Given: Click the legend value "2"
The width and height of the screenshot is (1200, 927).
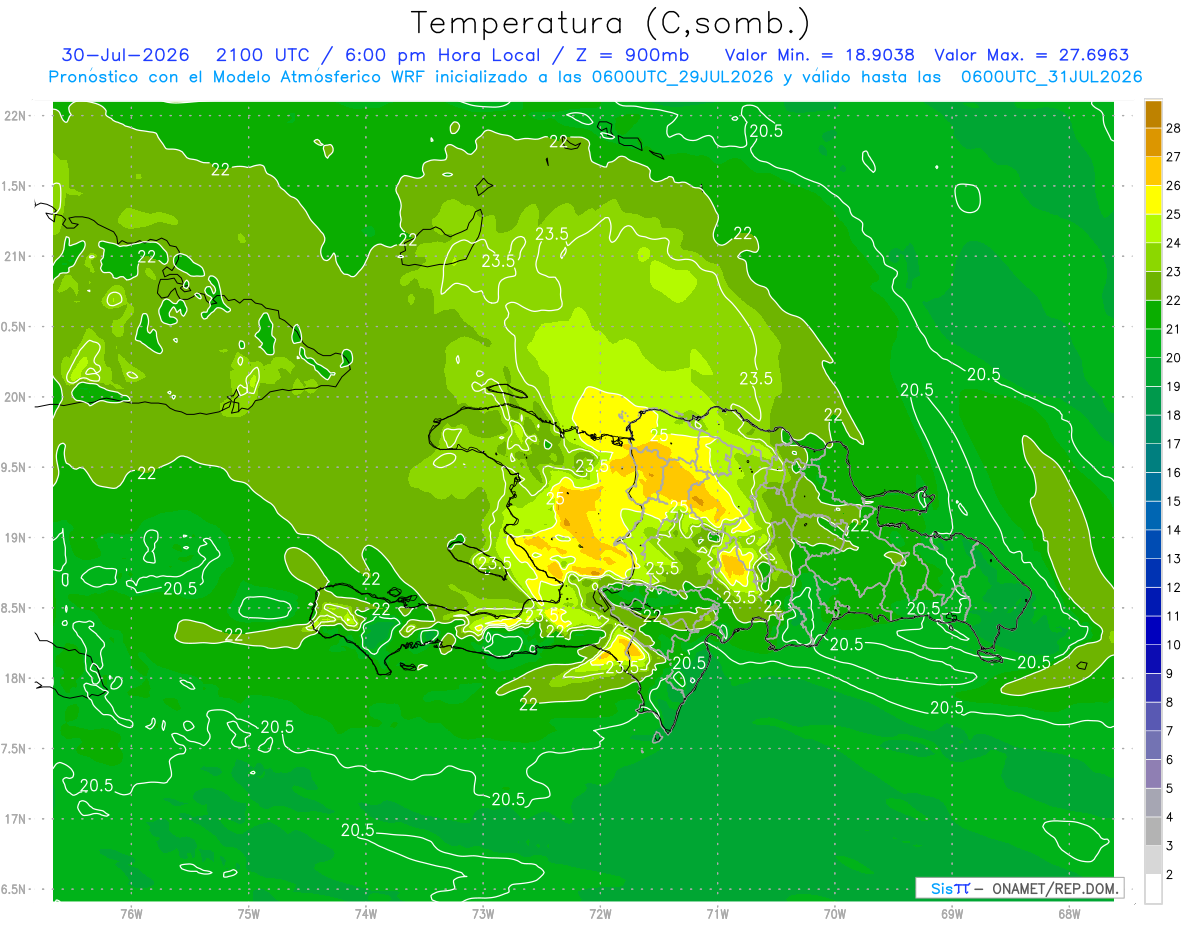Looking at the screenshot, I should coord(1170,875).
